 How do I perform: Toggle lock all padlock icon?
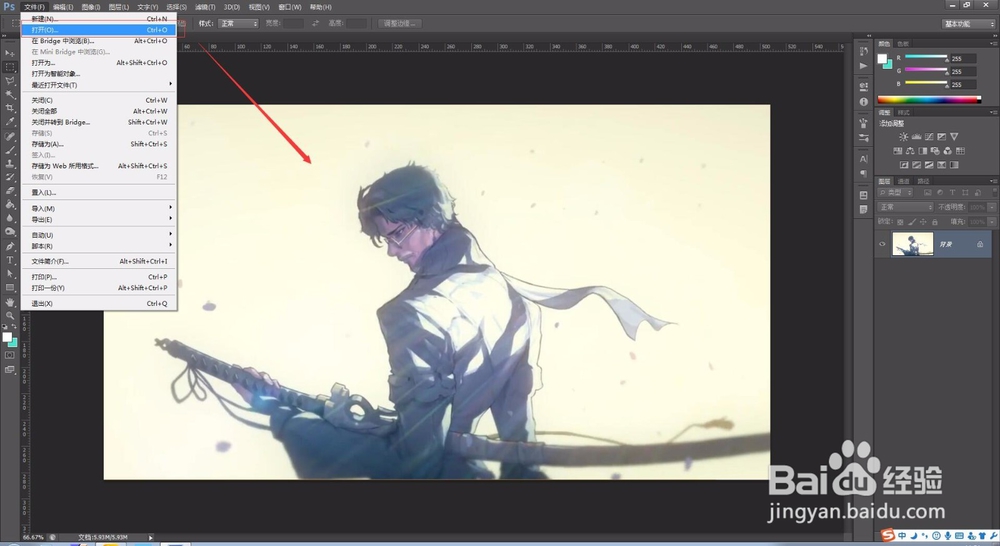point(934,222)
